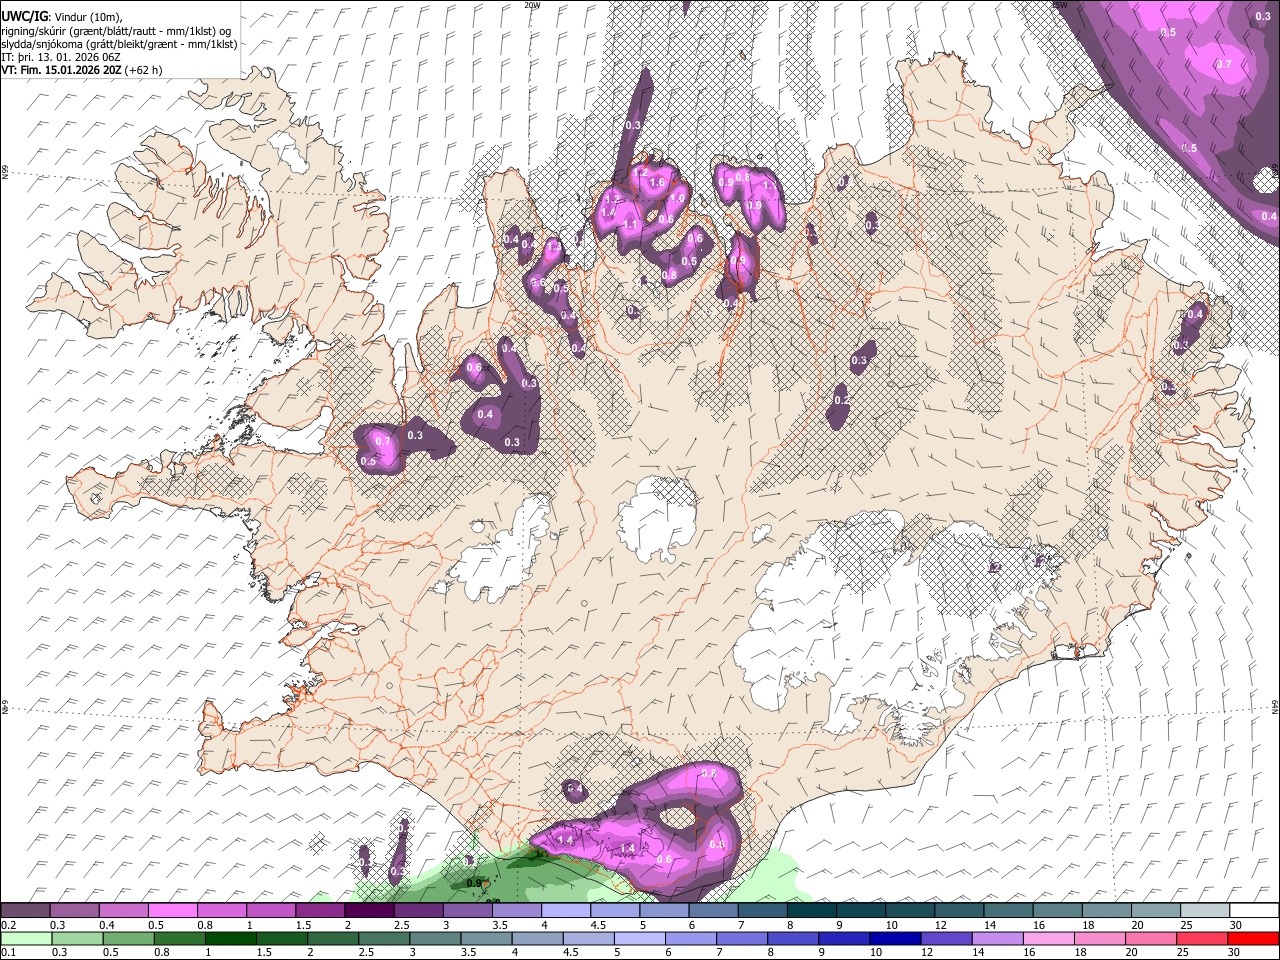
Task: Click the '0.3' value in the narrow northern purple streak
Action: click(x=632, y=125)
